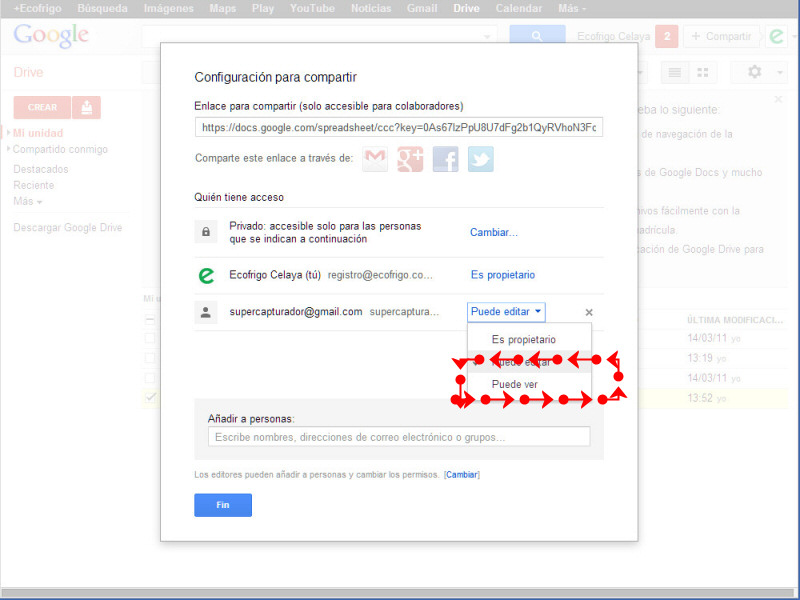
Task: Share link via Twitter icon
Action: point(481,159)
